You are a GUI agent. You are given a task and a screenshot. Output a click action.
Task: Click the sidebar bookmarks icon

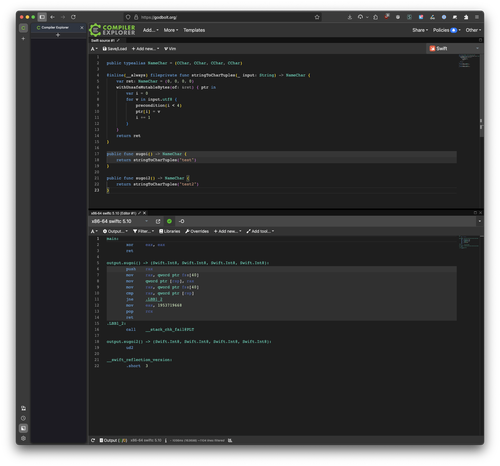tap(23, 408)
